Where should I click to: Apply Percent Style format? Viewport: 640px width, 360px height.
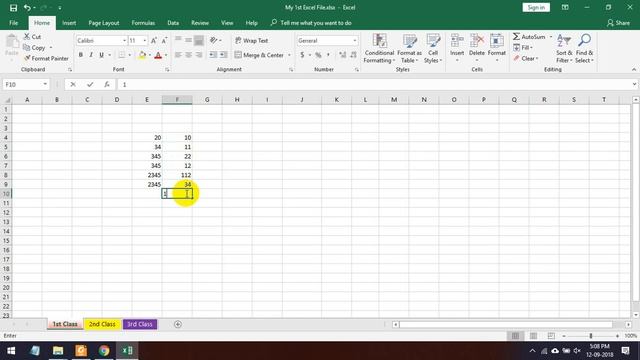[318, 55]
